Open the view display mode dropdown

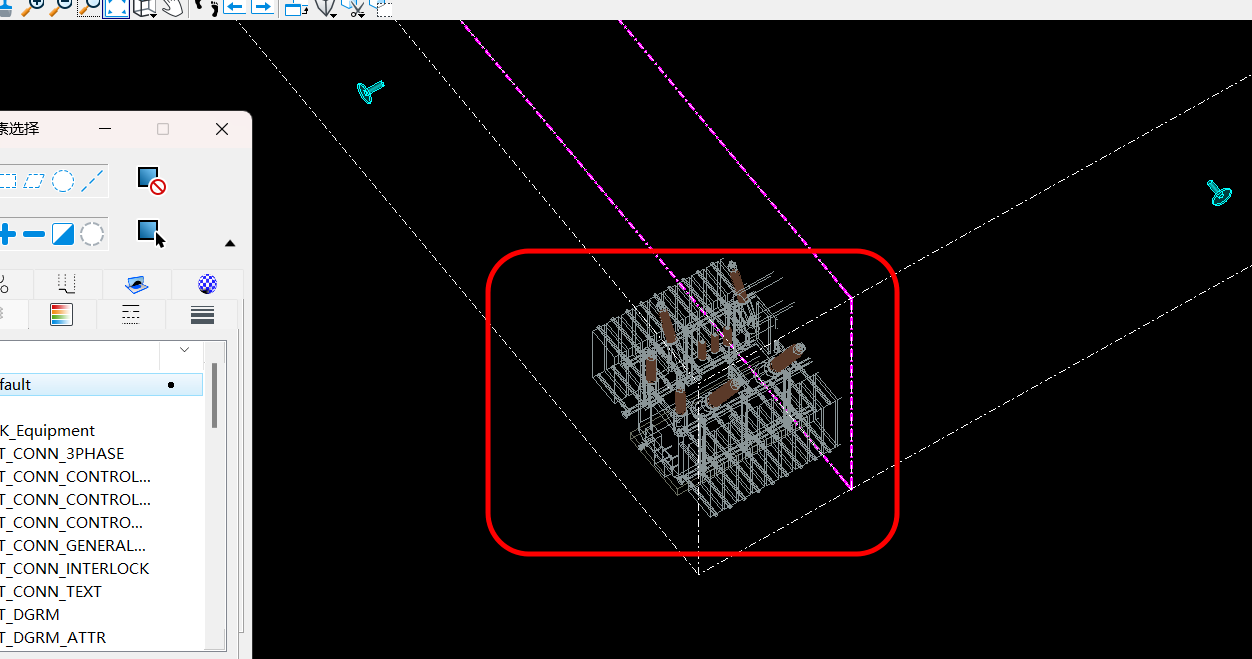[x=326, y=8]
